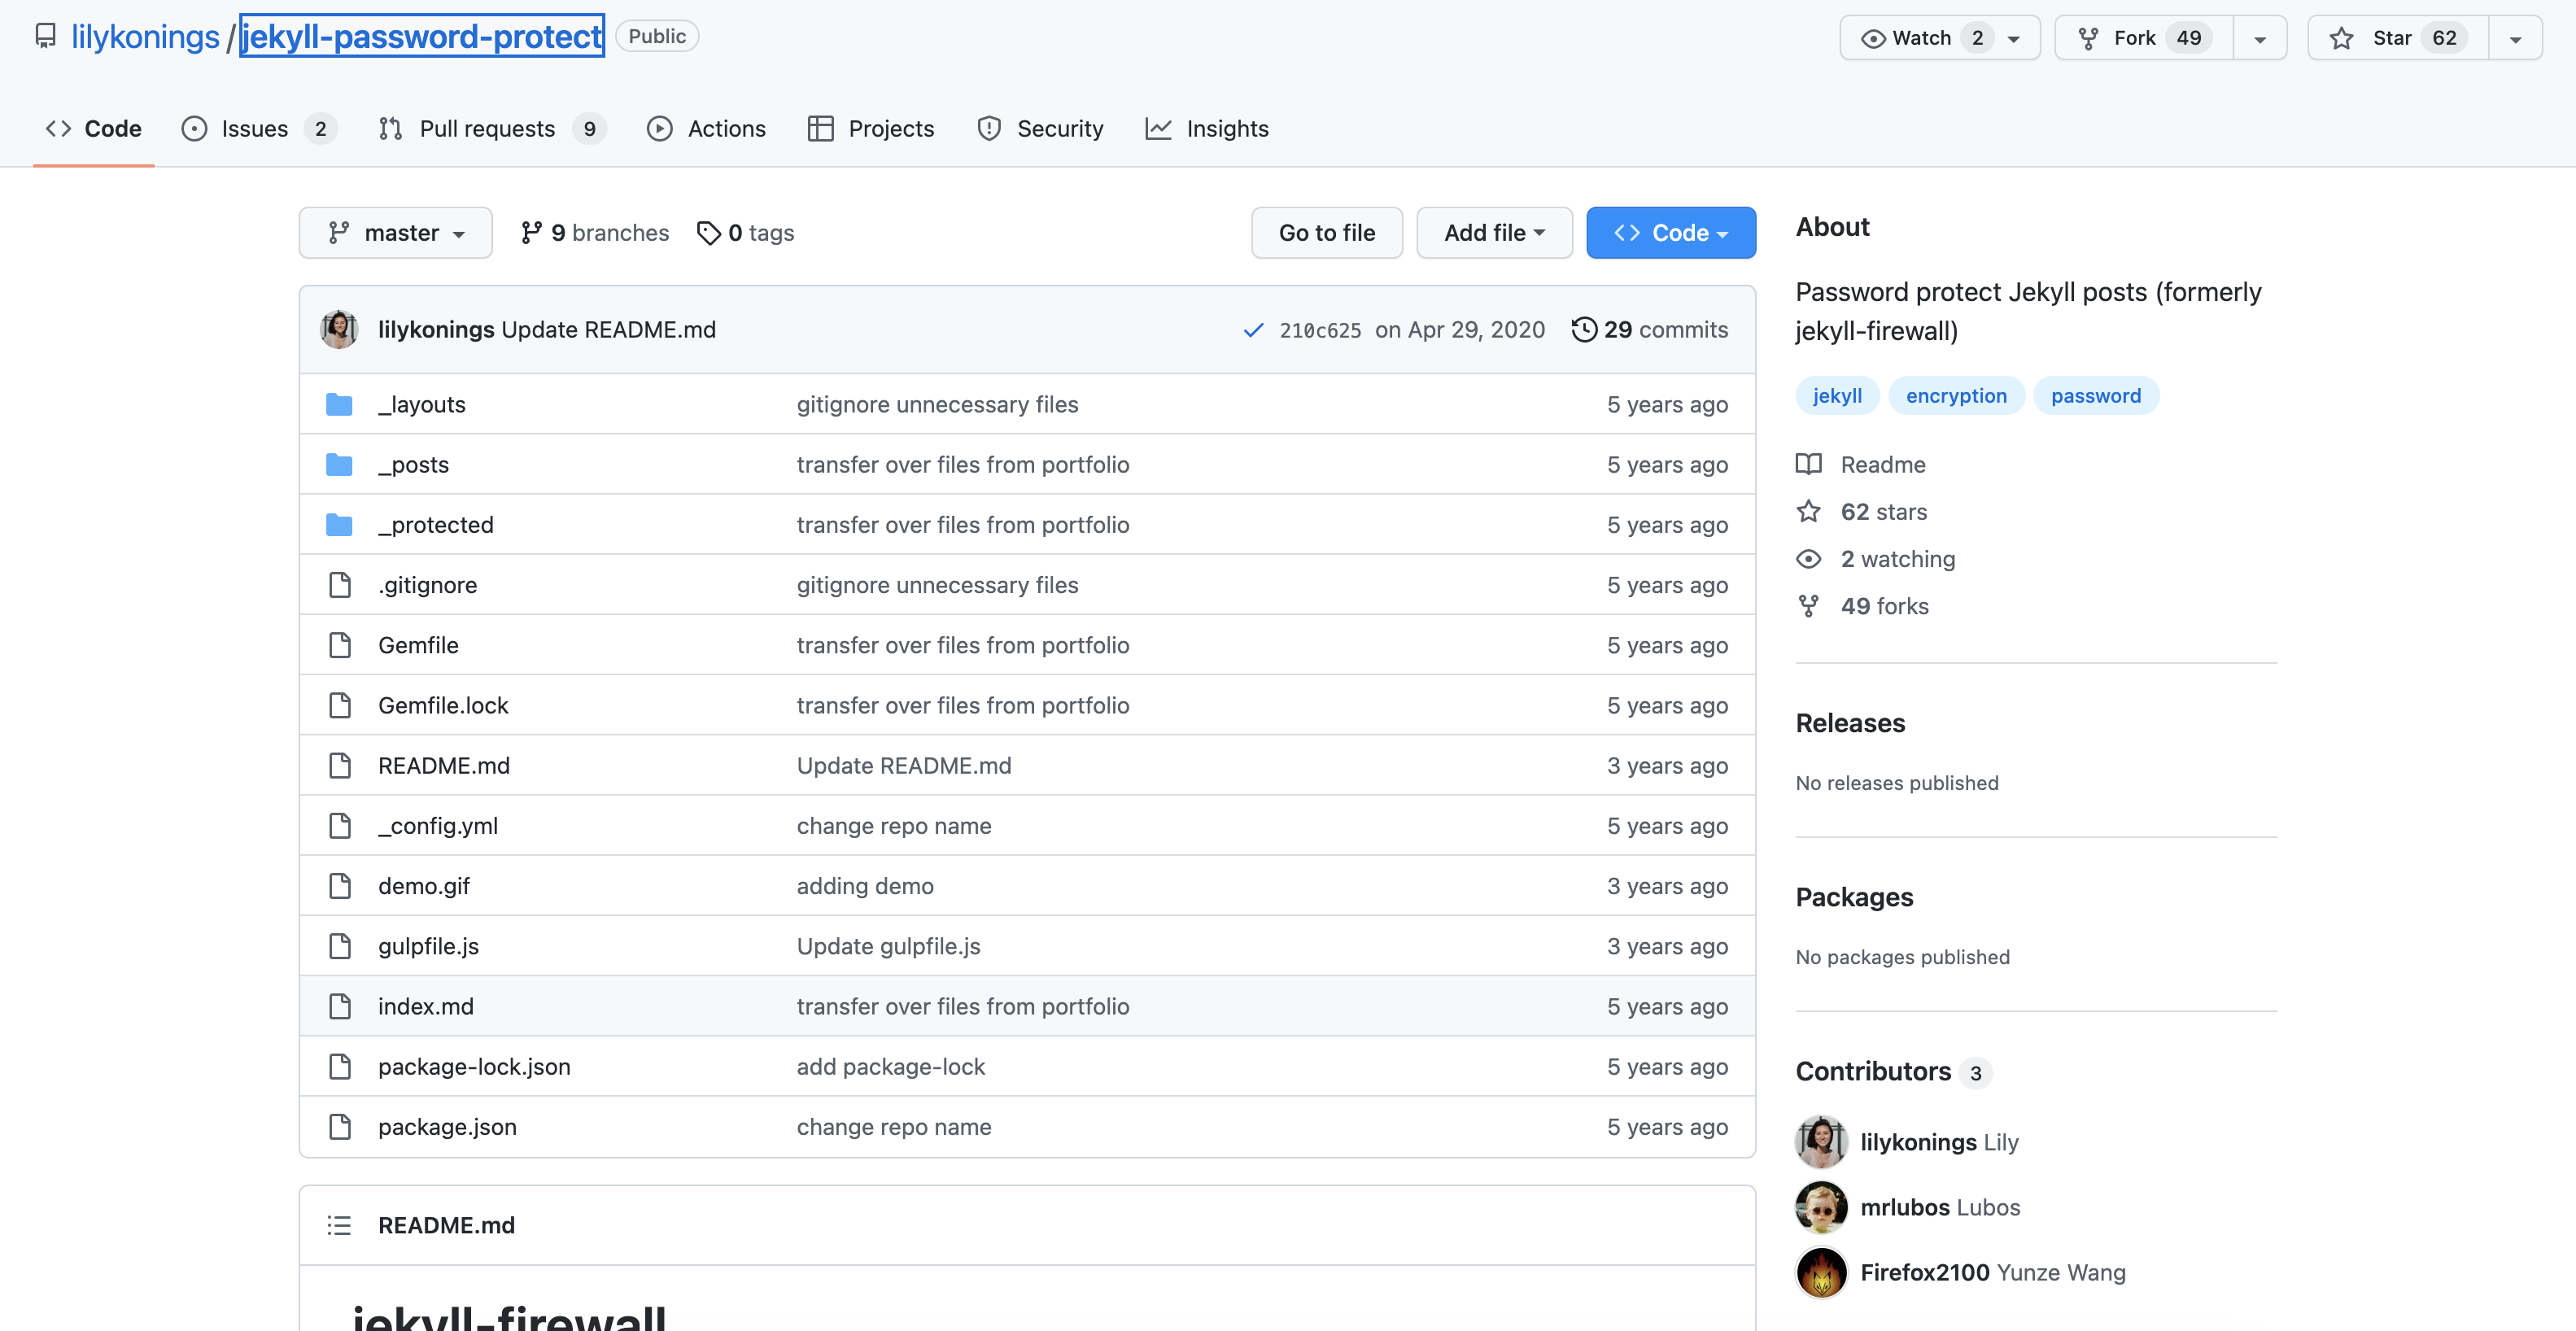Click the file icon next to package.json
The height and width of the screenshot is (1331, 2576).
pyautogui.click(x=340, y=1127)
